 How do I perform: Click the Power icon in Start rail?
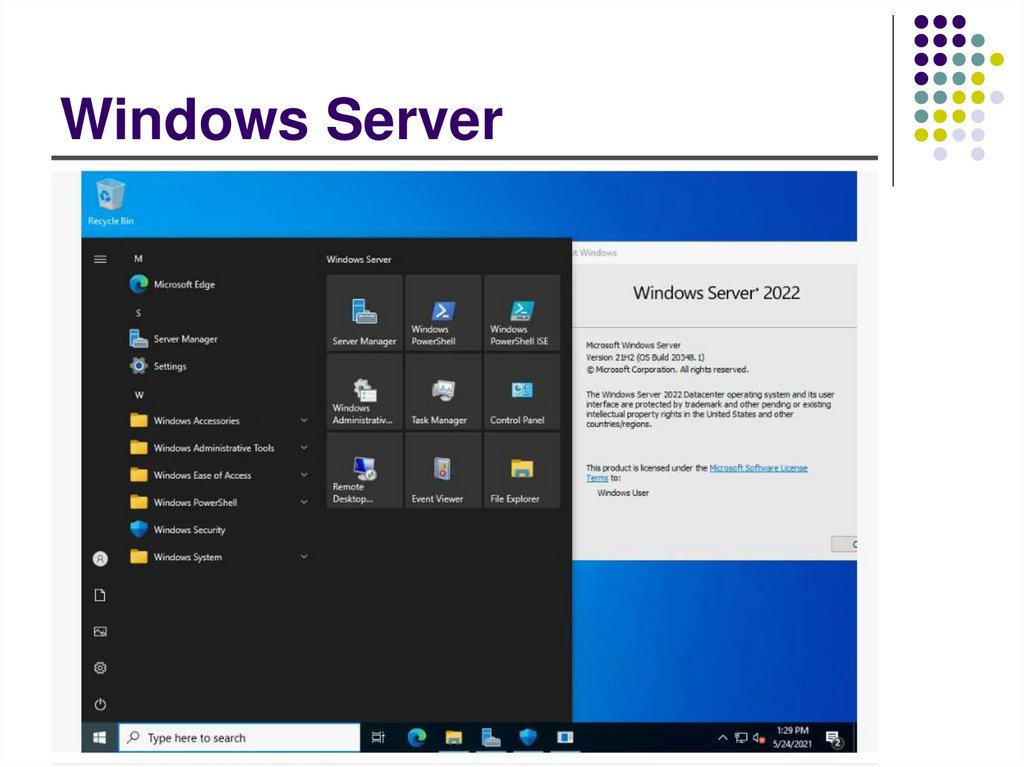tap(100, 704)
